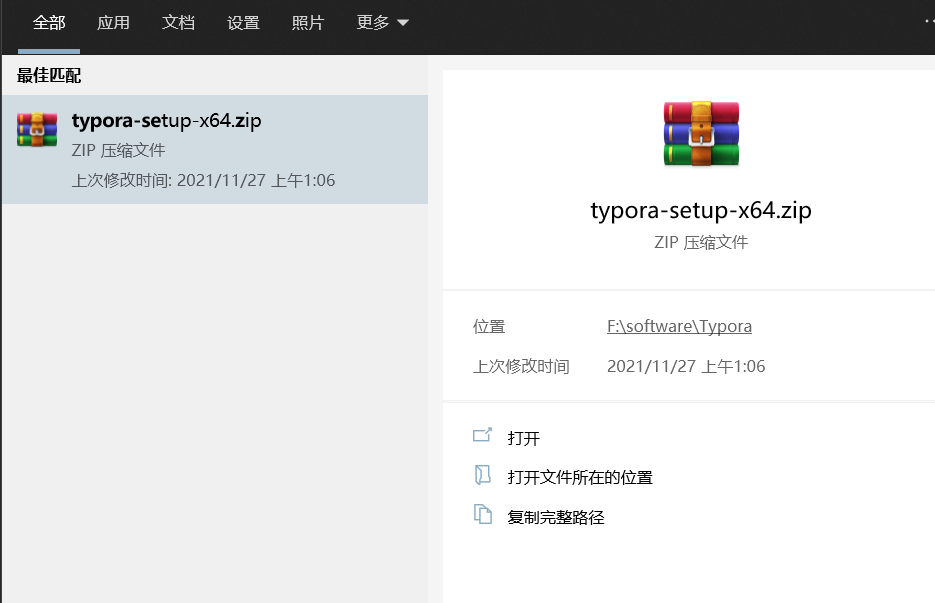Image resolution: width=935 pixels, height=603 pixels.
Task: Click the typora-setup-x64.zip title in the preview pane
Action: [x=701, y=211]
